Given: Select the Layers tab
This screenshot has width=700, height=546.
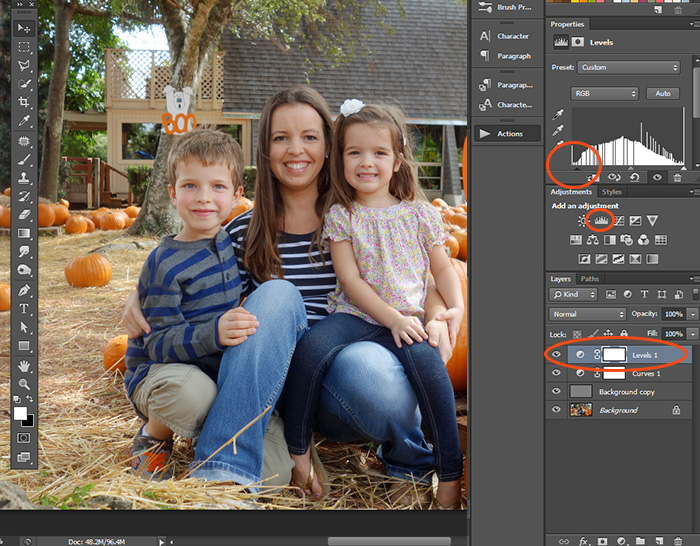Looking at the screenshot, I should click(x=560, y=279).
